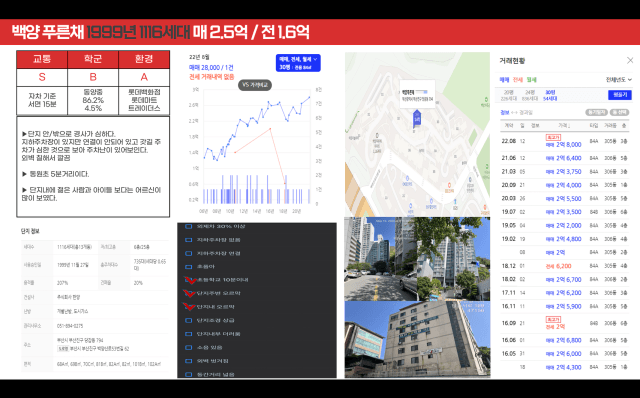The width and height of the screenshot is (640, 398).
Task: Select the 16.05 sale of 2억 6,000
Action: [x=564, y=354]
